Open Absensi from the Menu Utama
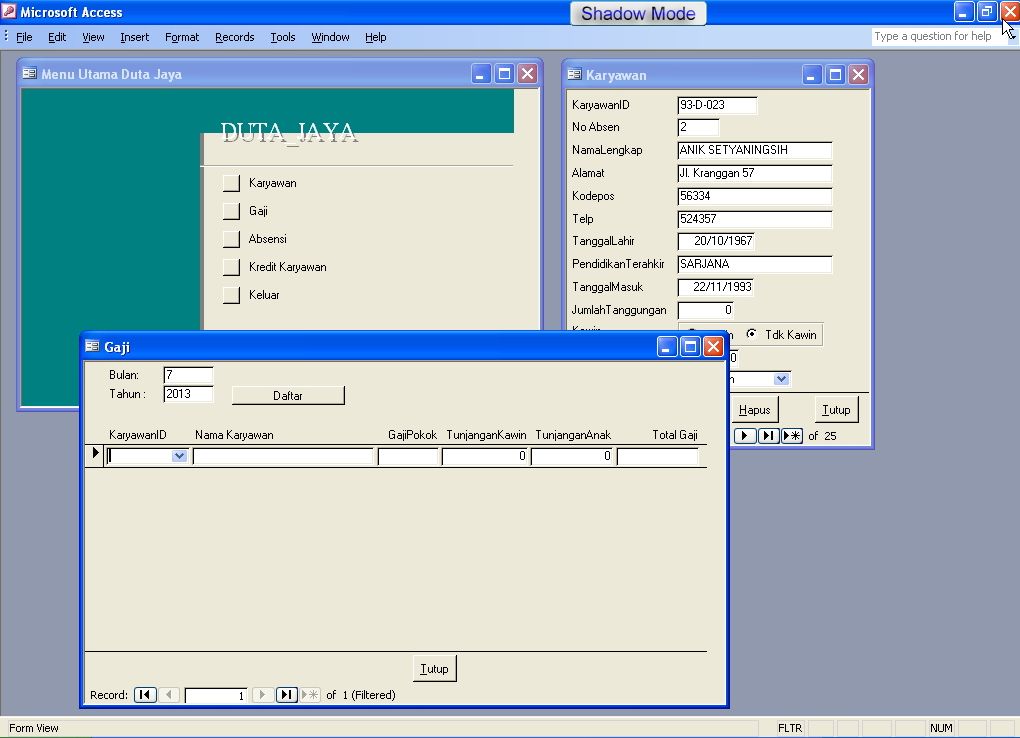Image resolution: width=1020 pixels, height=738 pixels. (x=231, y=239)
